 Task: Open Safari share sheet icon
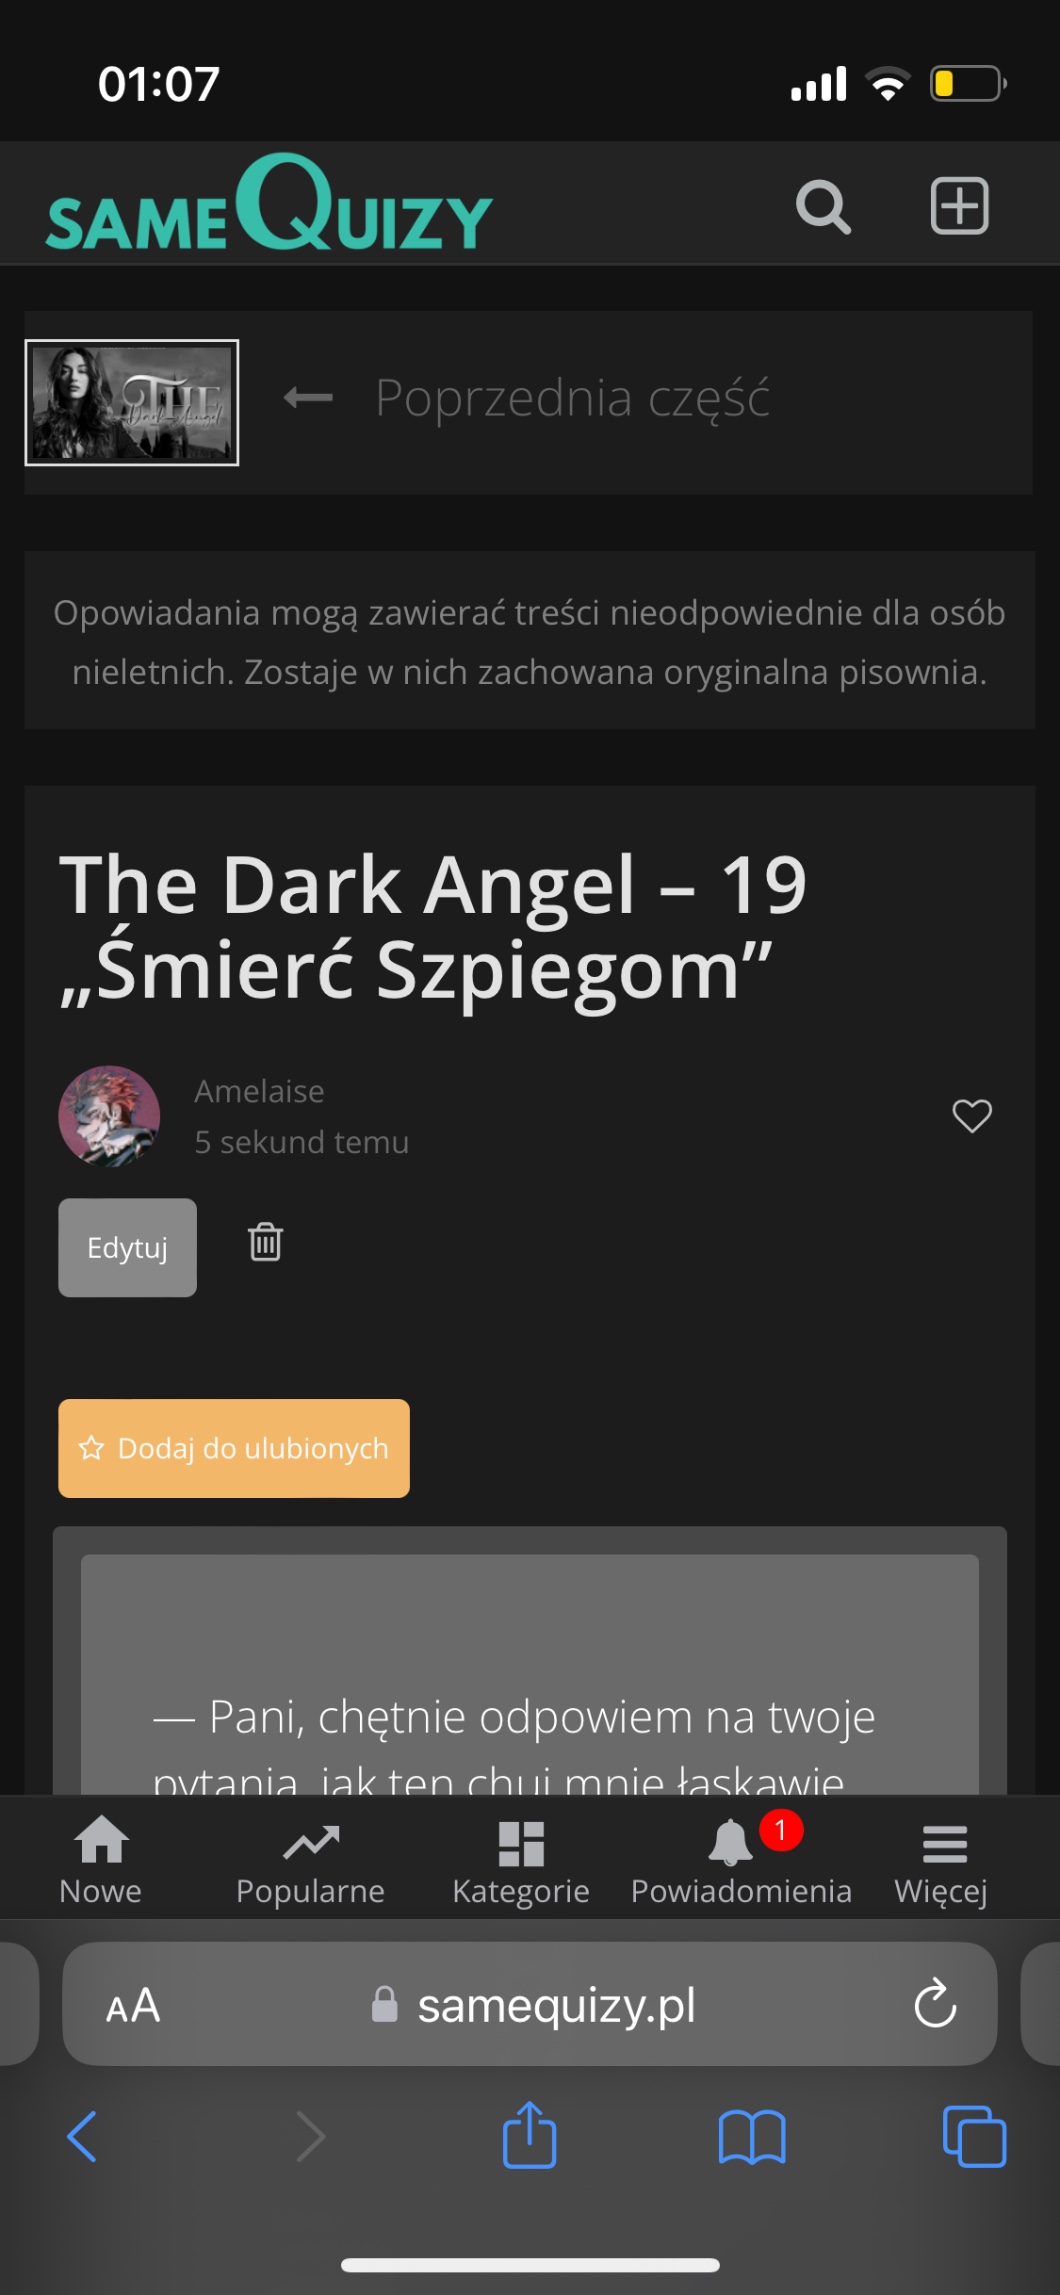pos(529,2134)
